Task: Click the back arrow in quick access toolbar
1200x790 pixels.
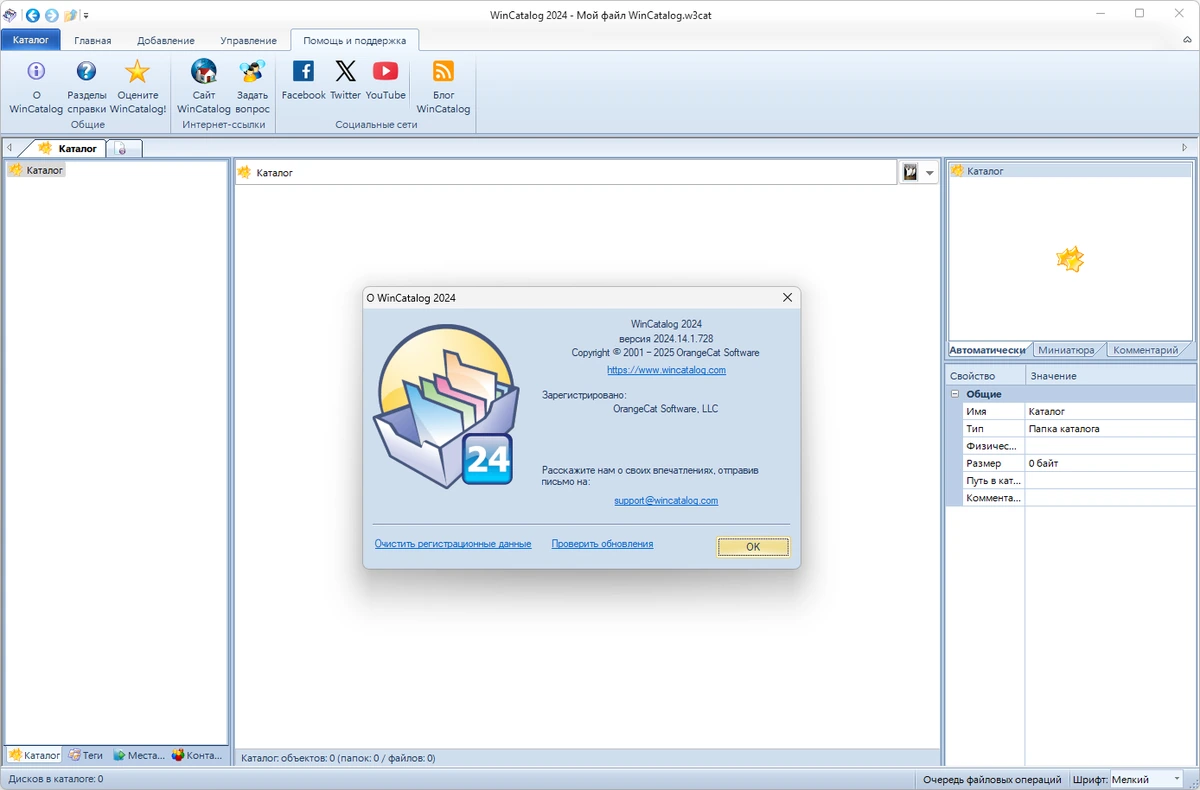Action: 33,15
